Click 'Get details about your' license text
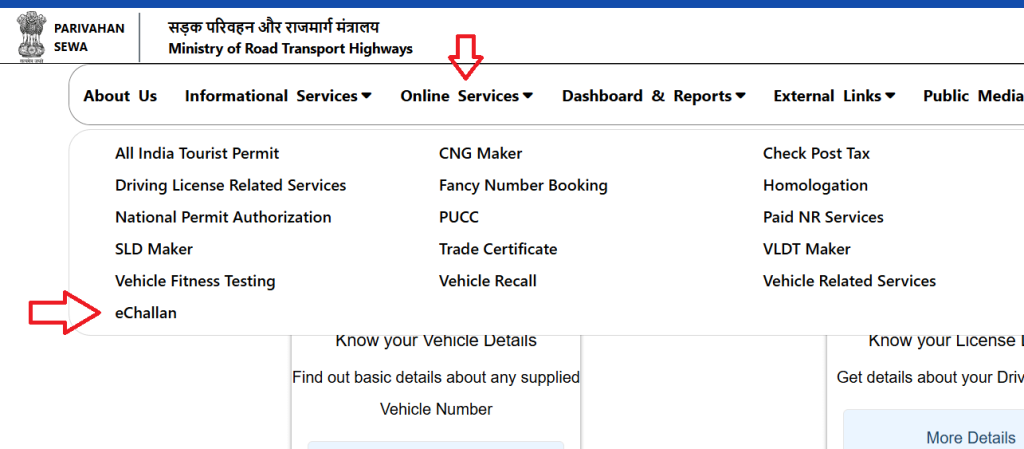 coord(931,377)
